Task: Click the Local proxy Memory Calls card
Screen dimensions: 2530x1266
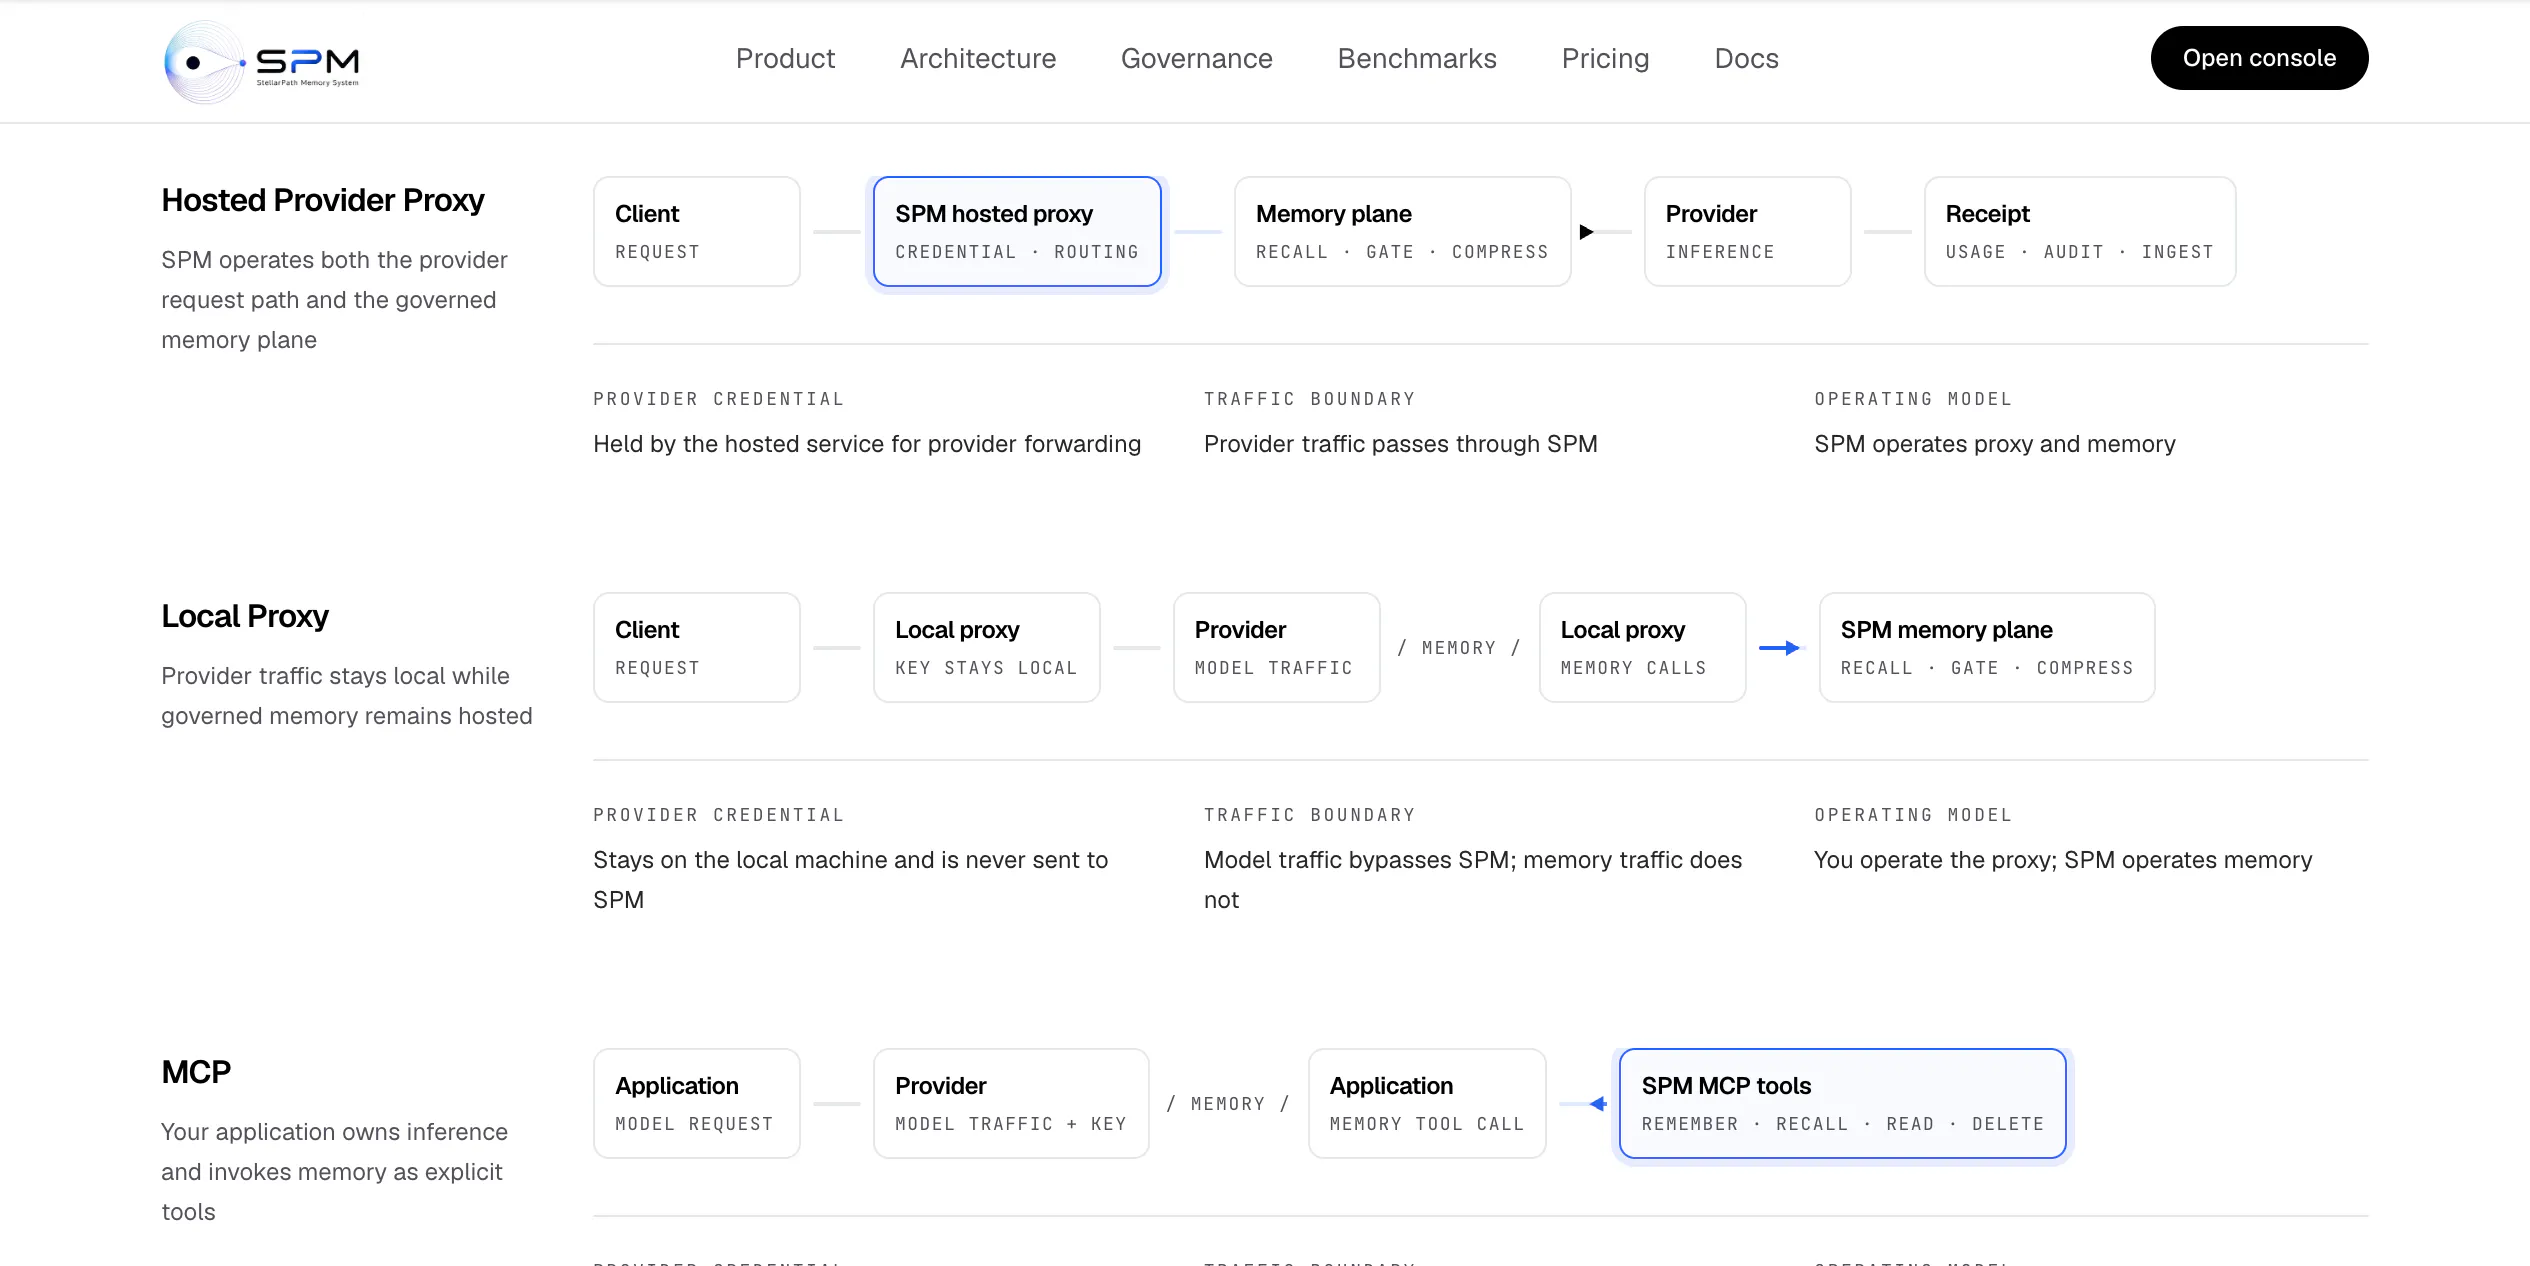Action: tap(1643, 648)
